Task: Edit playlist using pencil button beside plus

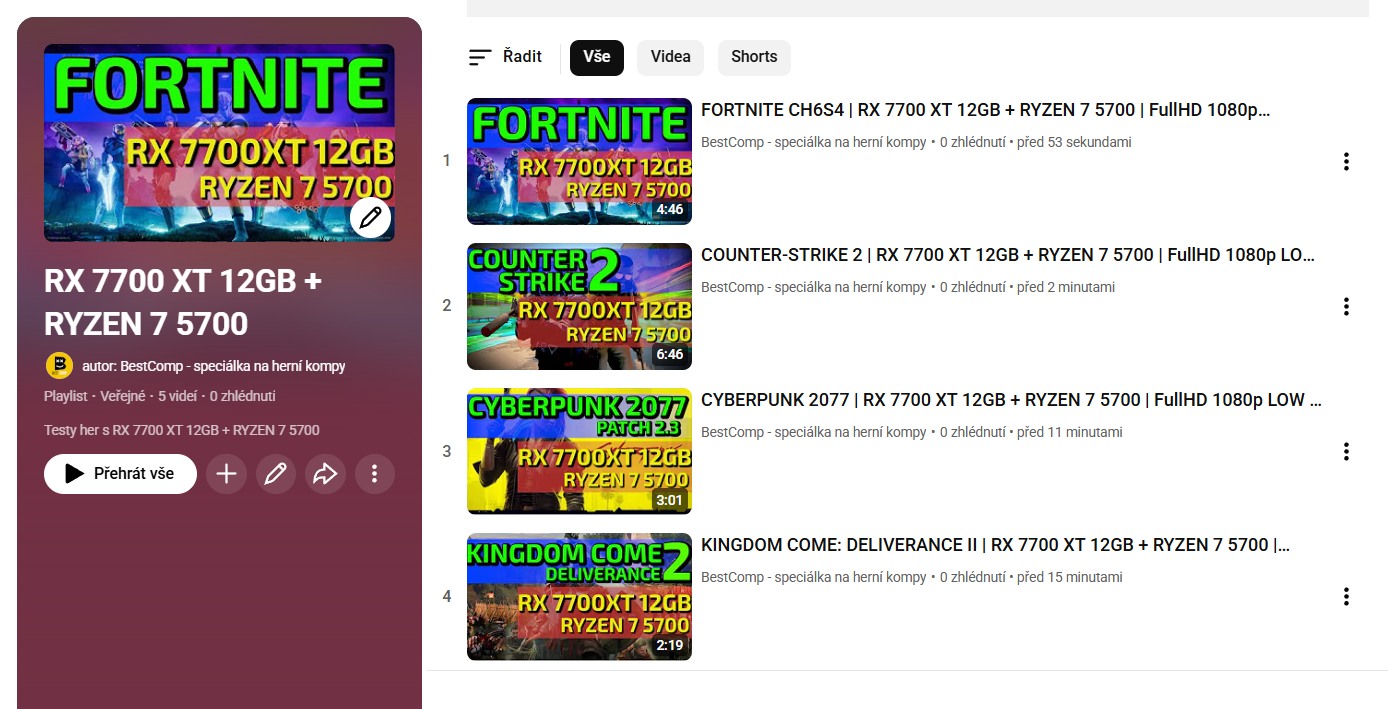Action: click(275, 474)
